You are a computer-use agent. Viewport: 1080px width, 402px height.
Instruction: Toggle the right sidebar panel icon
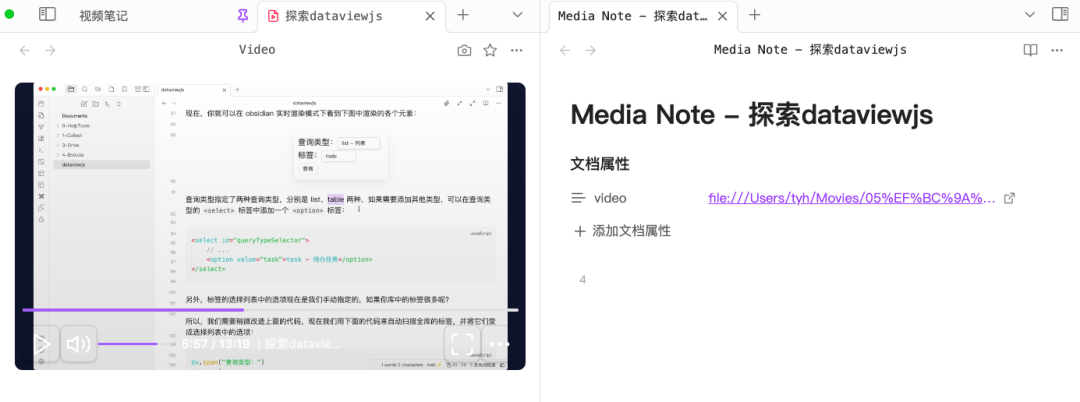coord(1060,14)
